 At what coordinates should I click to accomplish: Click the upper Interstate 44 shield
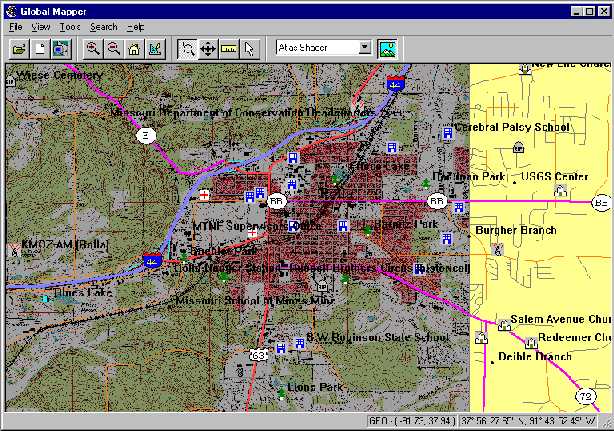pos(395,83)
